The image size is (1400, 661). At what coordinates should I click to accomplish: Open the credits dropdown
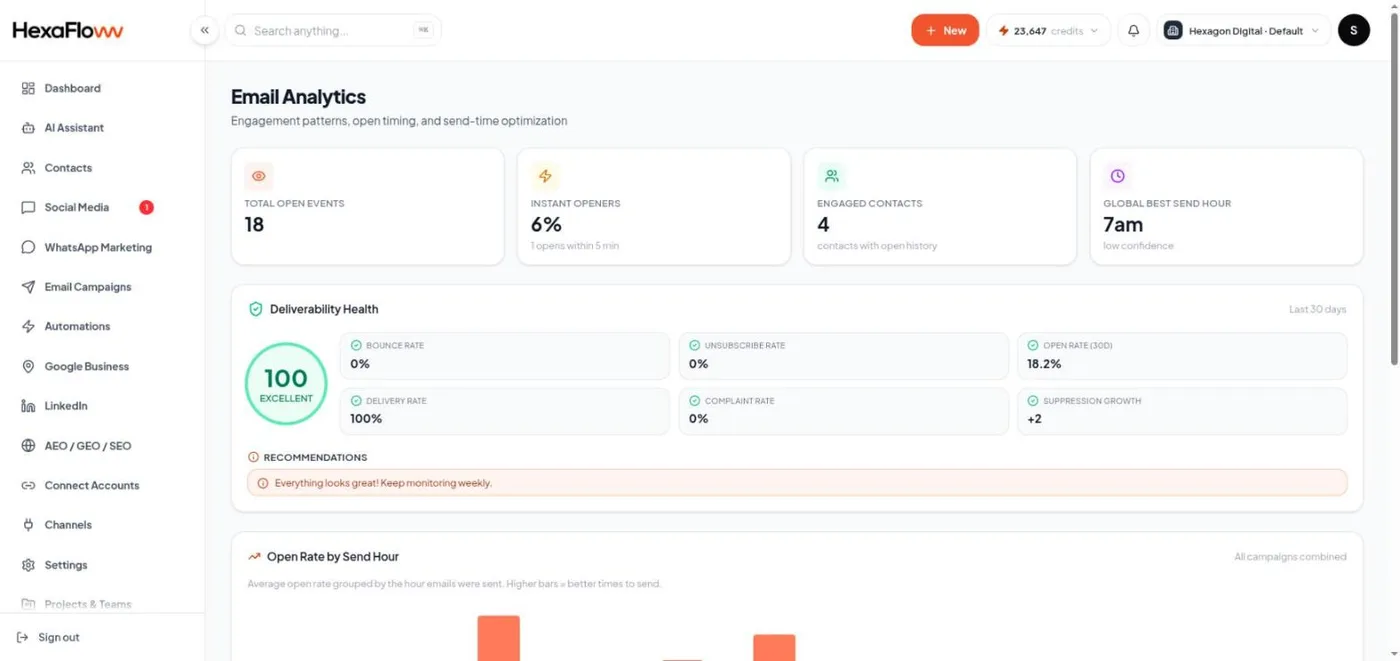click(1048, 31)
